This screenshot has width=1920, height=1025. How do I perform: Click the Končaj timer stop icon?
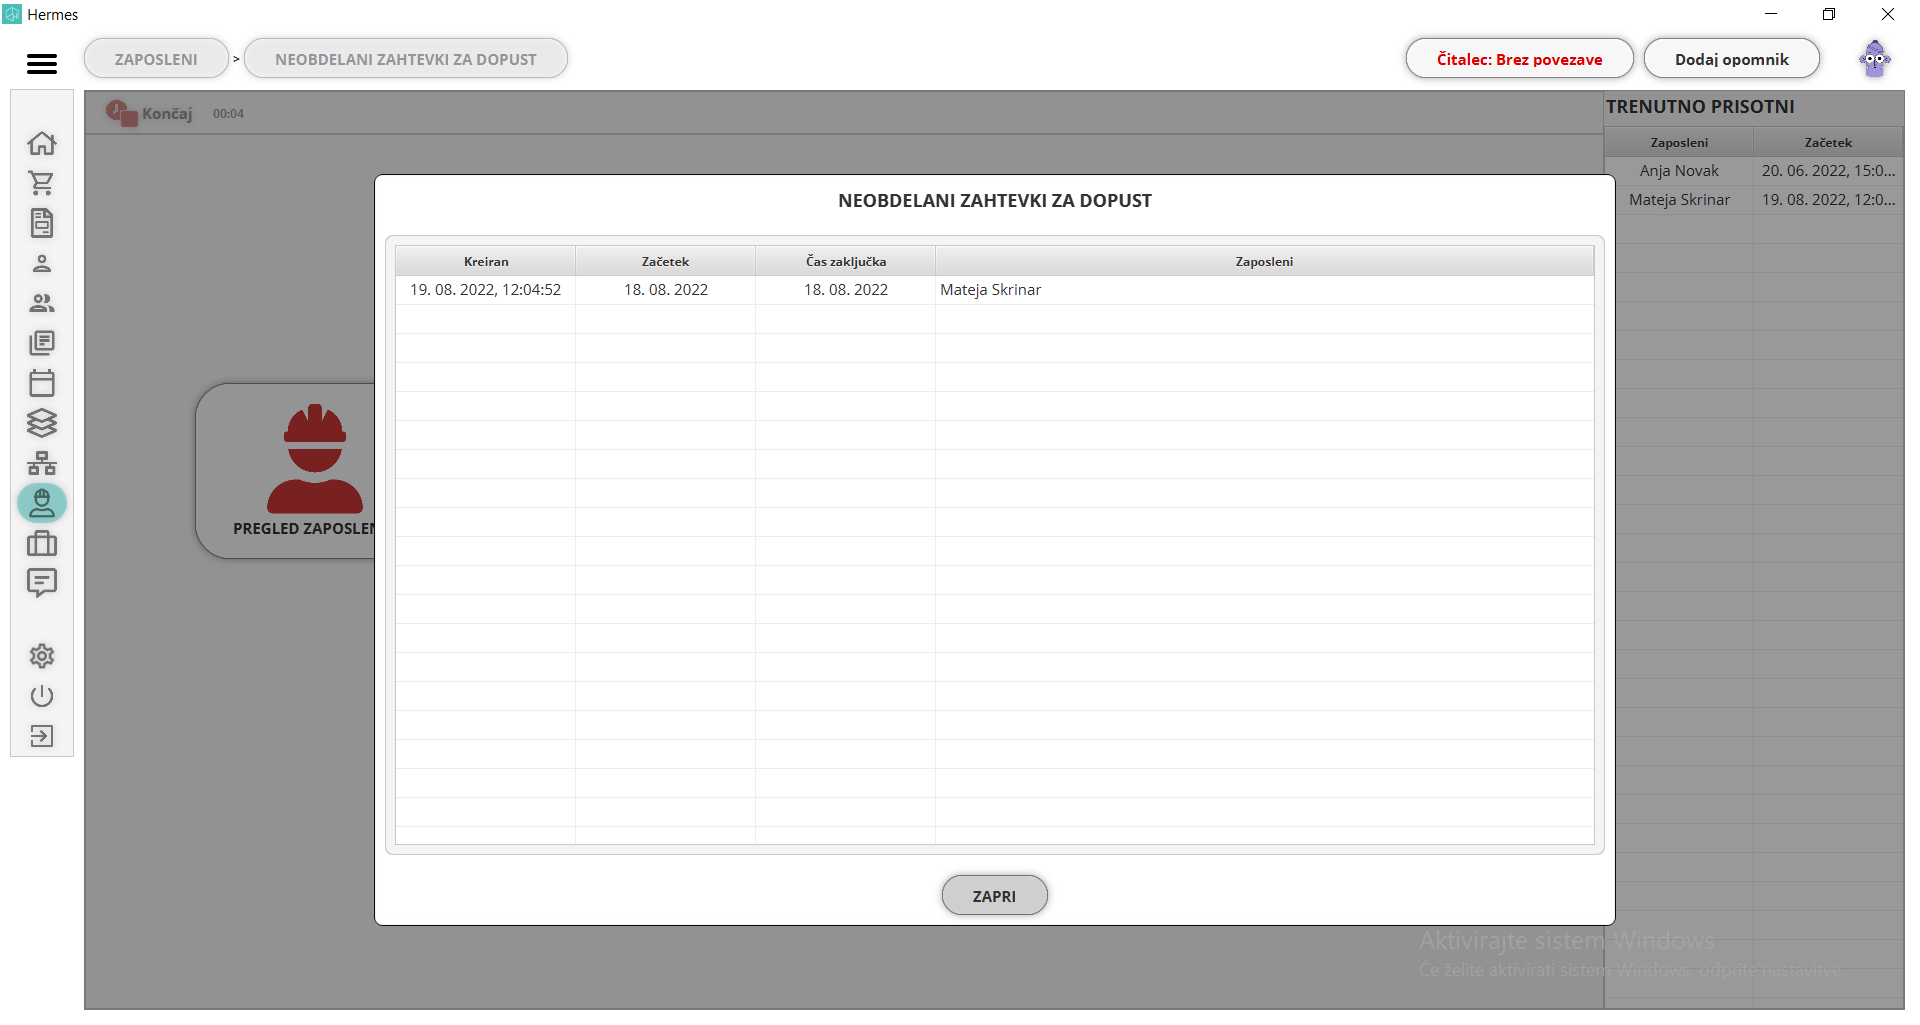coord(121,113)
